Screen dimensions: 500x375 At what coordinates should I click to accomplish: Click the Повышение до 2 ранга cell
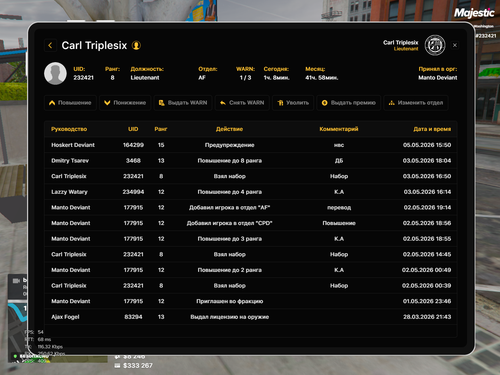pyautogui.click(x=229, y=270)
